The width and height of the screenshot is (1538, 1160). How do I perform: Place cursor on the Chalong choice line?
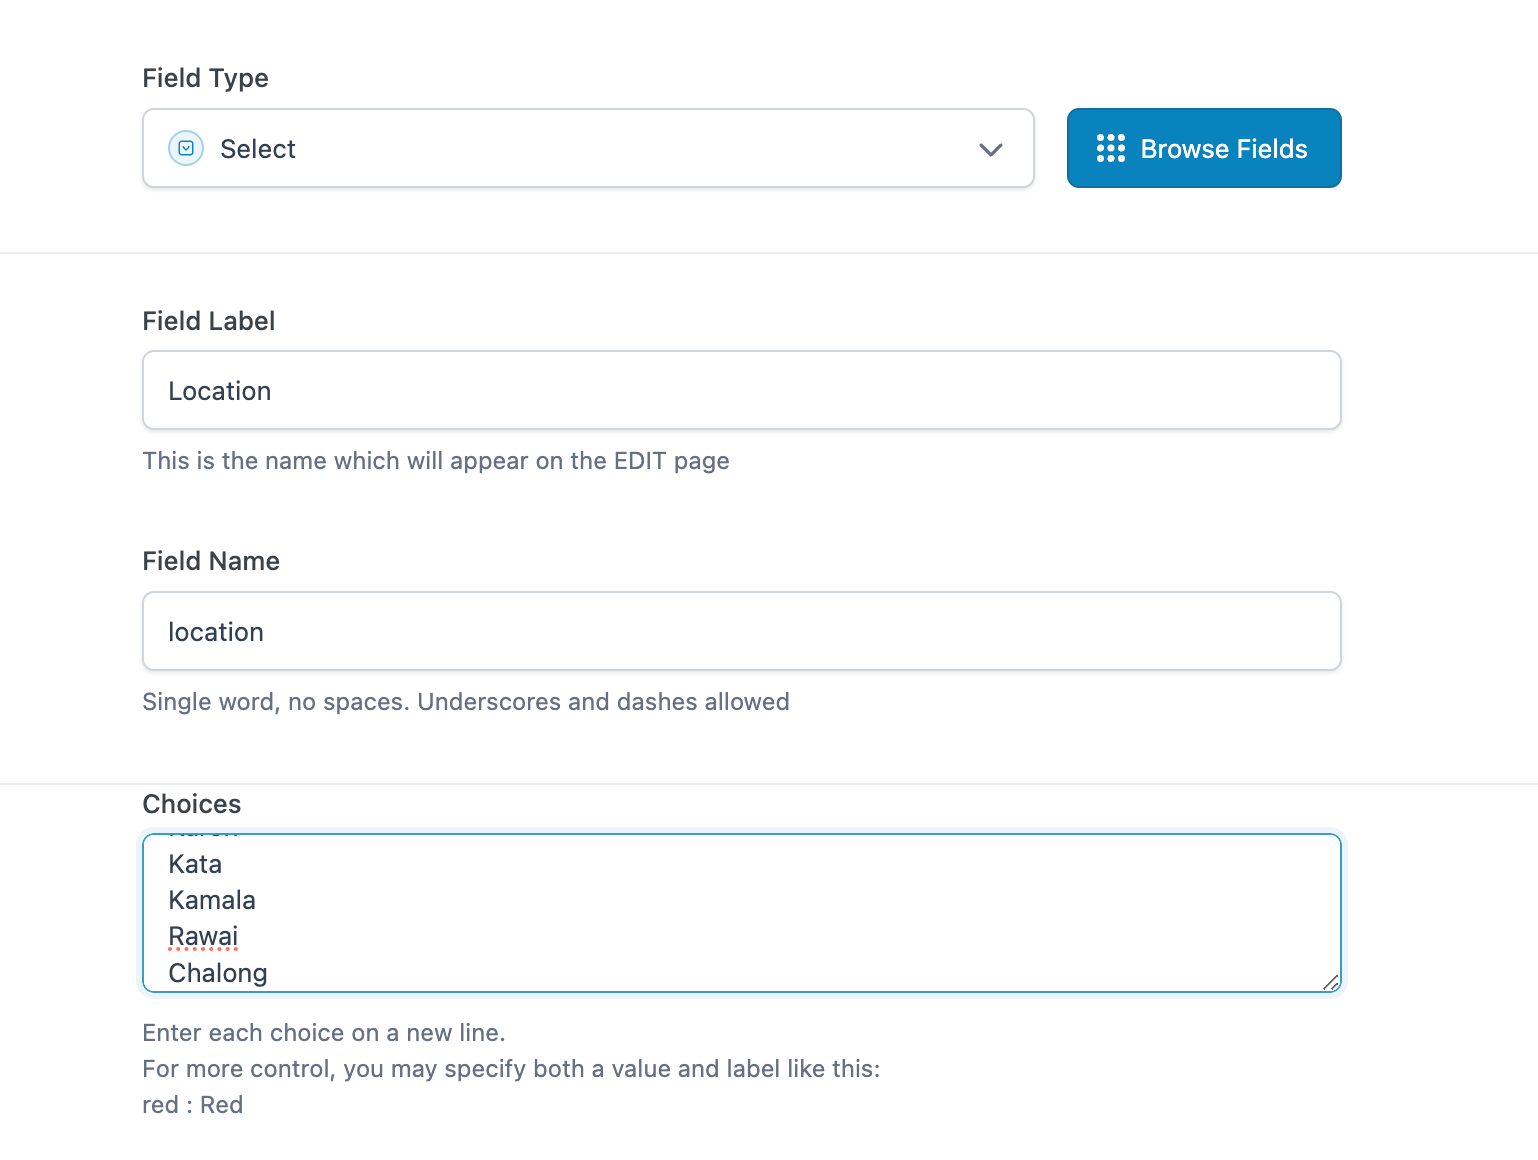(x=218, y=973)
